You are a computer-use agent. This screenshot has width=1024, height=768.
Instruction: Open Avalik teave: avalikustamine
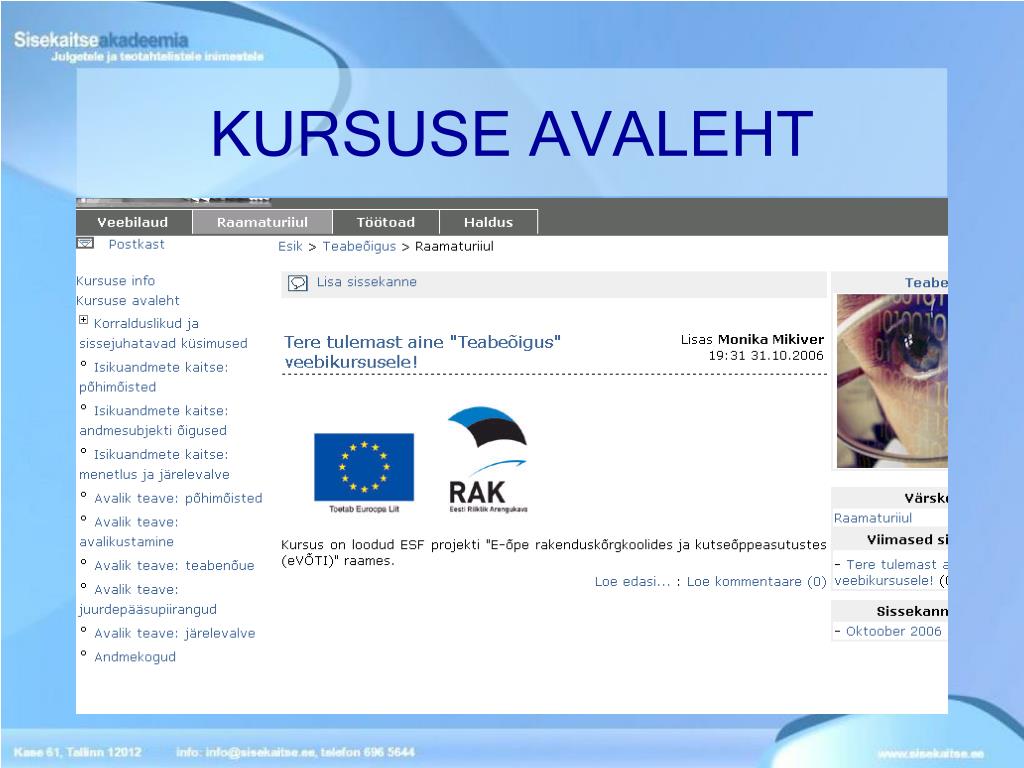[x=129, y=532]
